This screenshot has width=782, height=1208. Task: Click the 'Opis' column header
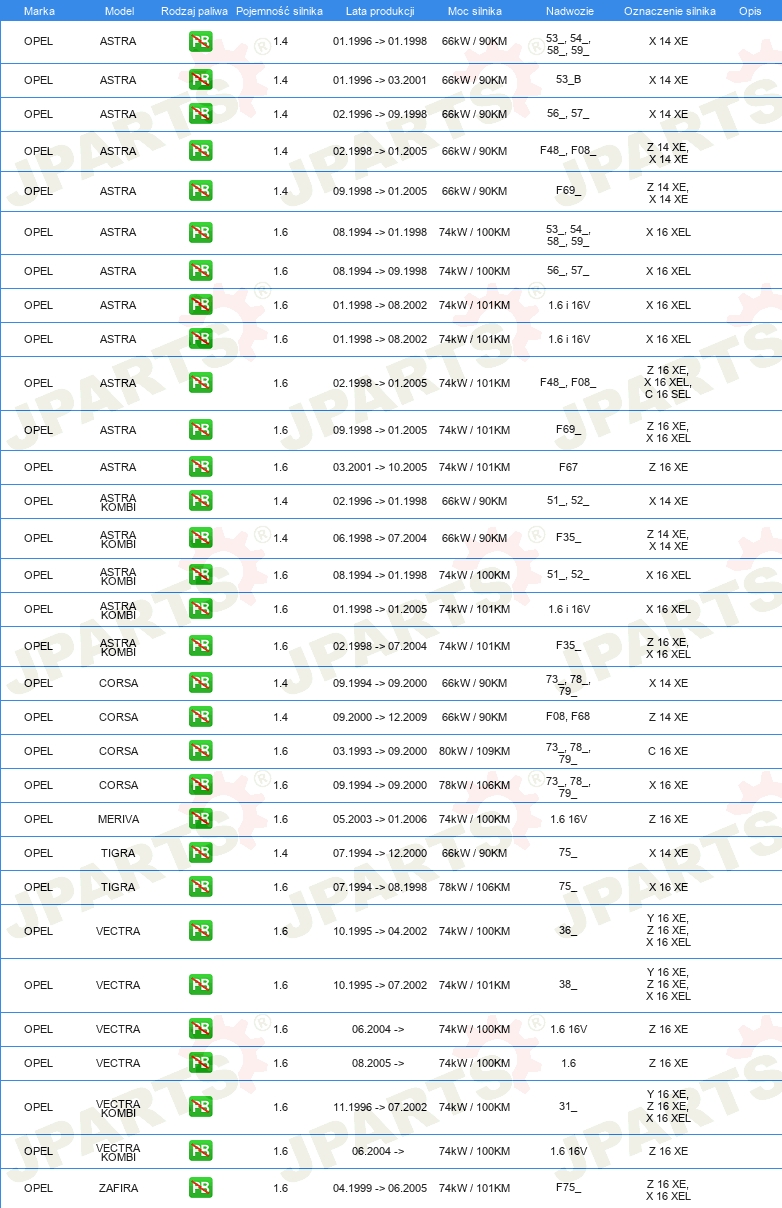750,11
